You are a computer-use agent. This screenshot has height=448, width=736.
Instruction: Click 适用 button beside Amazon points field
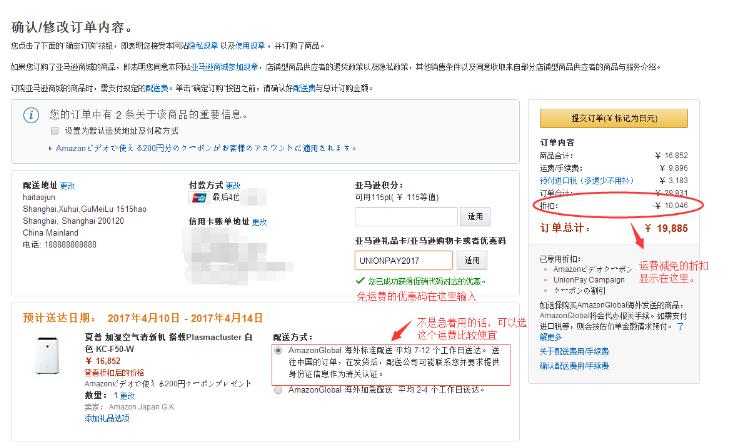476,215
